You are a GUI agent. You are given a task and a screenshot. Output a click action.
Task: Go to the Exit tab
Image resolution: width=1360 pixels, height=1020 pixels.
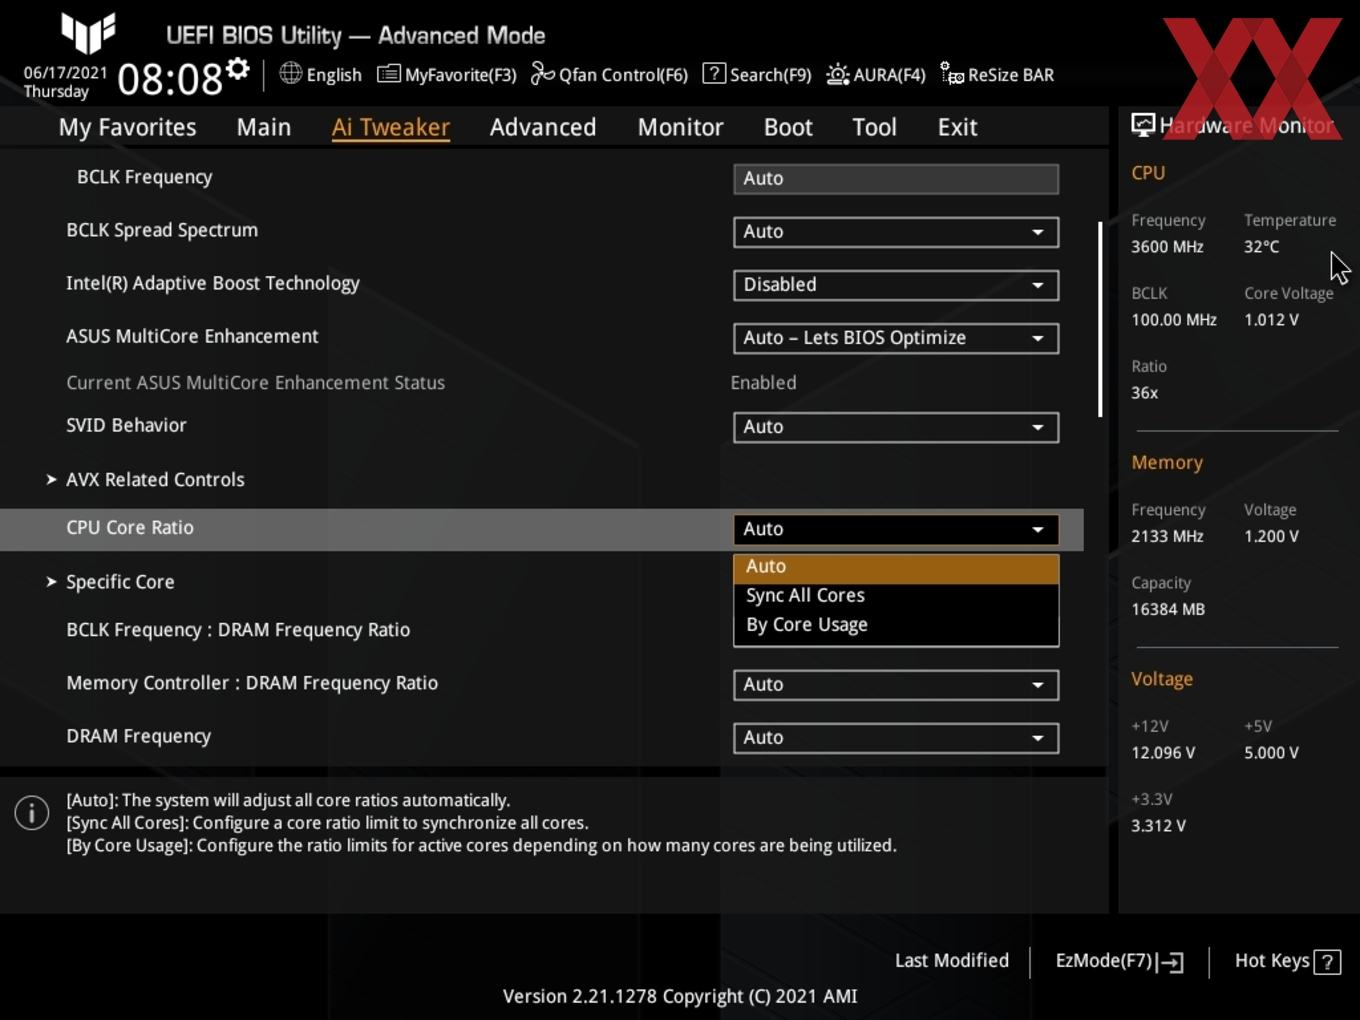(957, 127)
